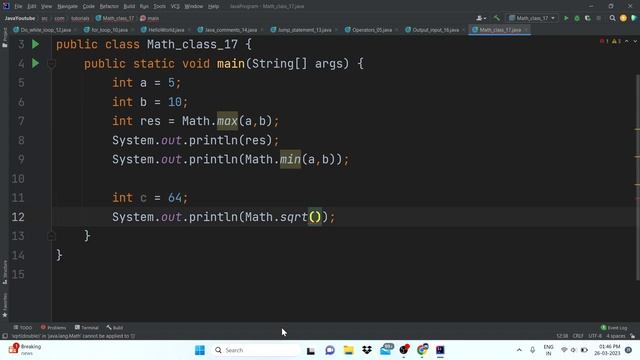640x360 pixels.
Task: Click the yellow IDE update avatar icon
Action: 623,18
